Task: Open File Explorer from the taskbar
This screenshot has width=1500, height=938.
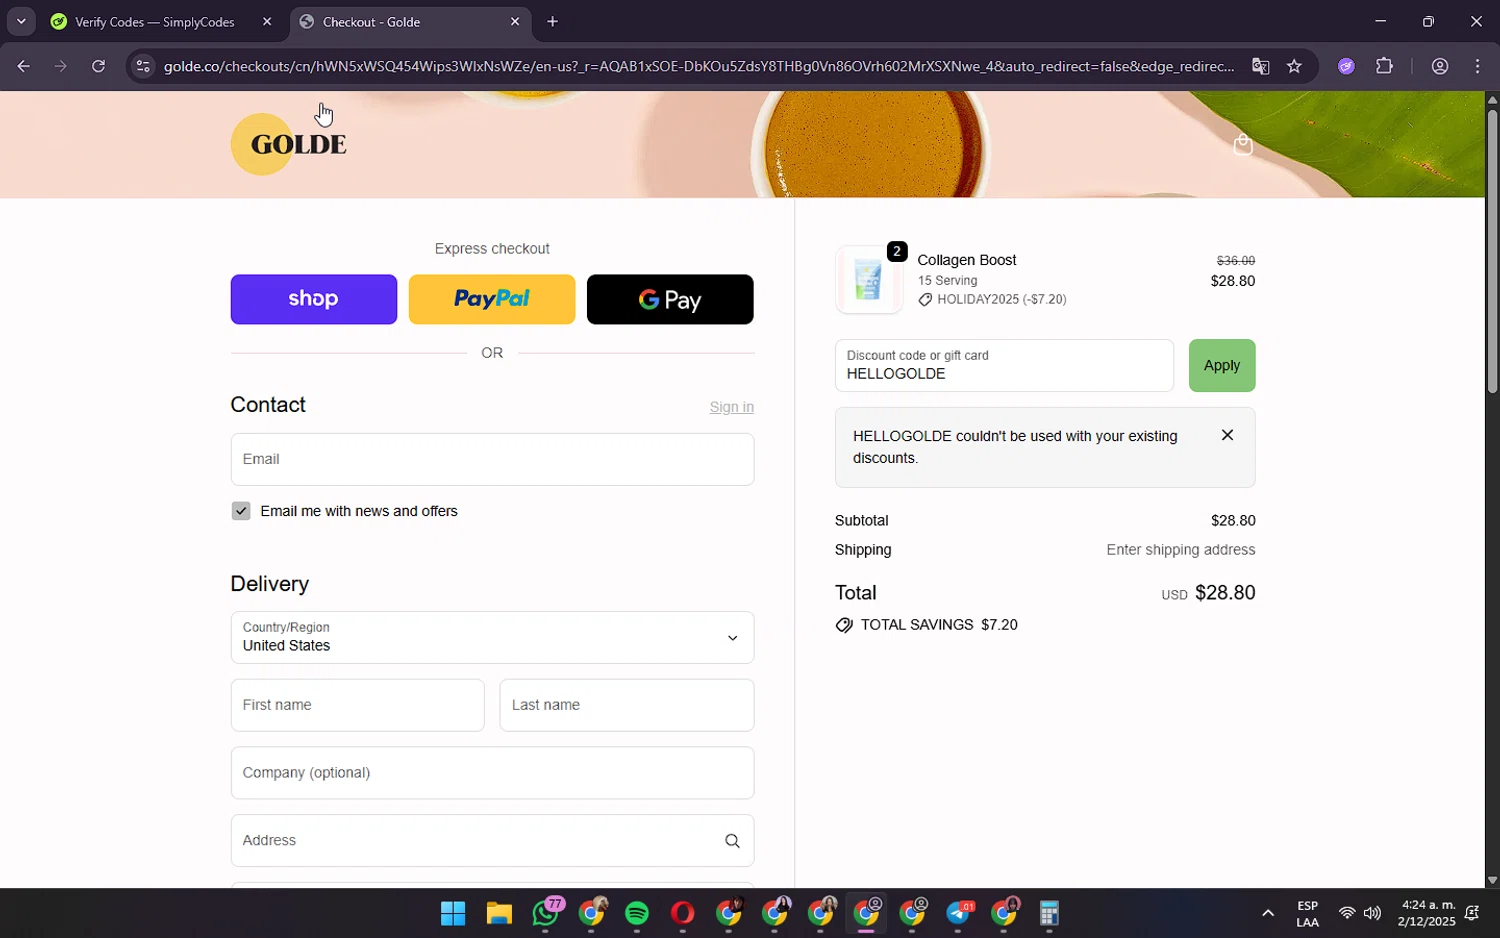Action: [499, 913]
